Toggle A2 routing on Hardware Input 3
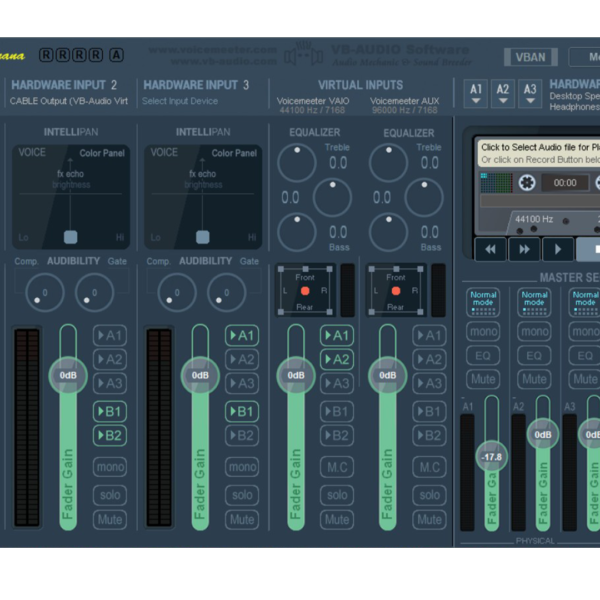This screenshot has height=600, width=600. tap(242, 359)
